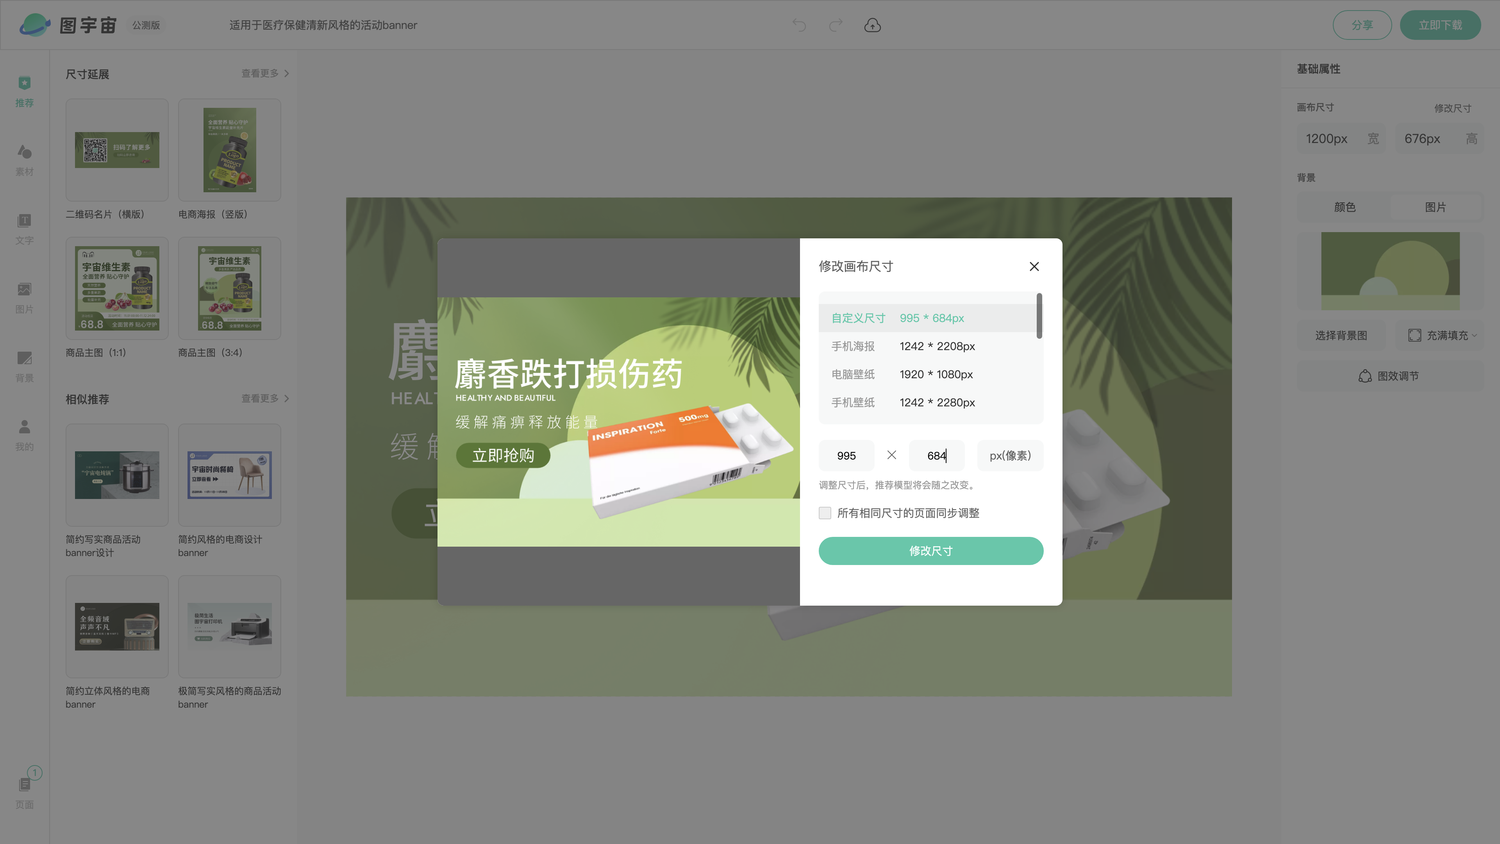Open the 文字 sidebar panel

tap(25, 229)
